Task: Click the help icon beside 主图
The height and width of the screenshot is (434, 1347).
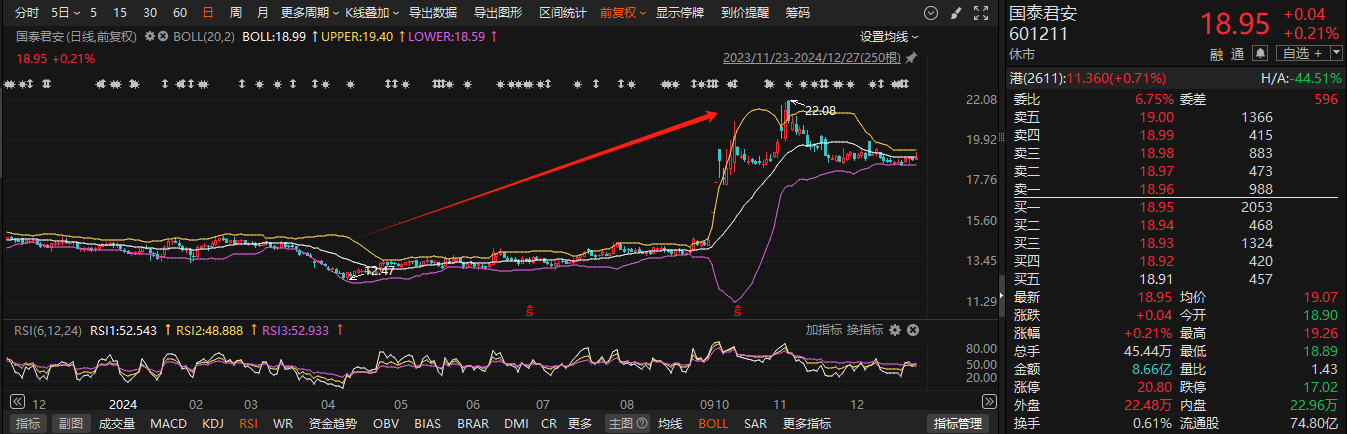Action: pyautogui.click(x=642, y=423)
